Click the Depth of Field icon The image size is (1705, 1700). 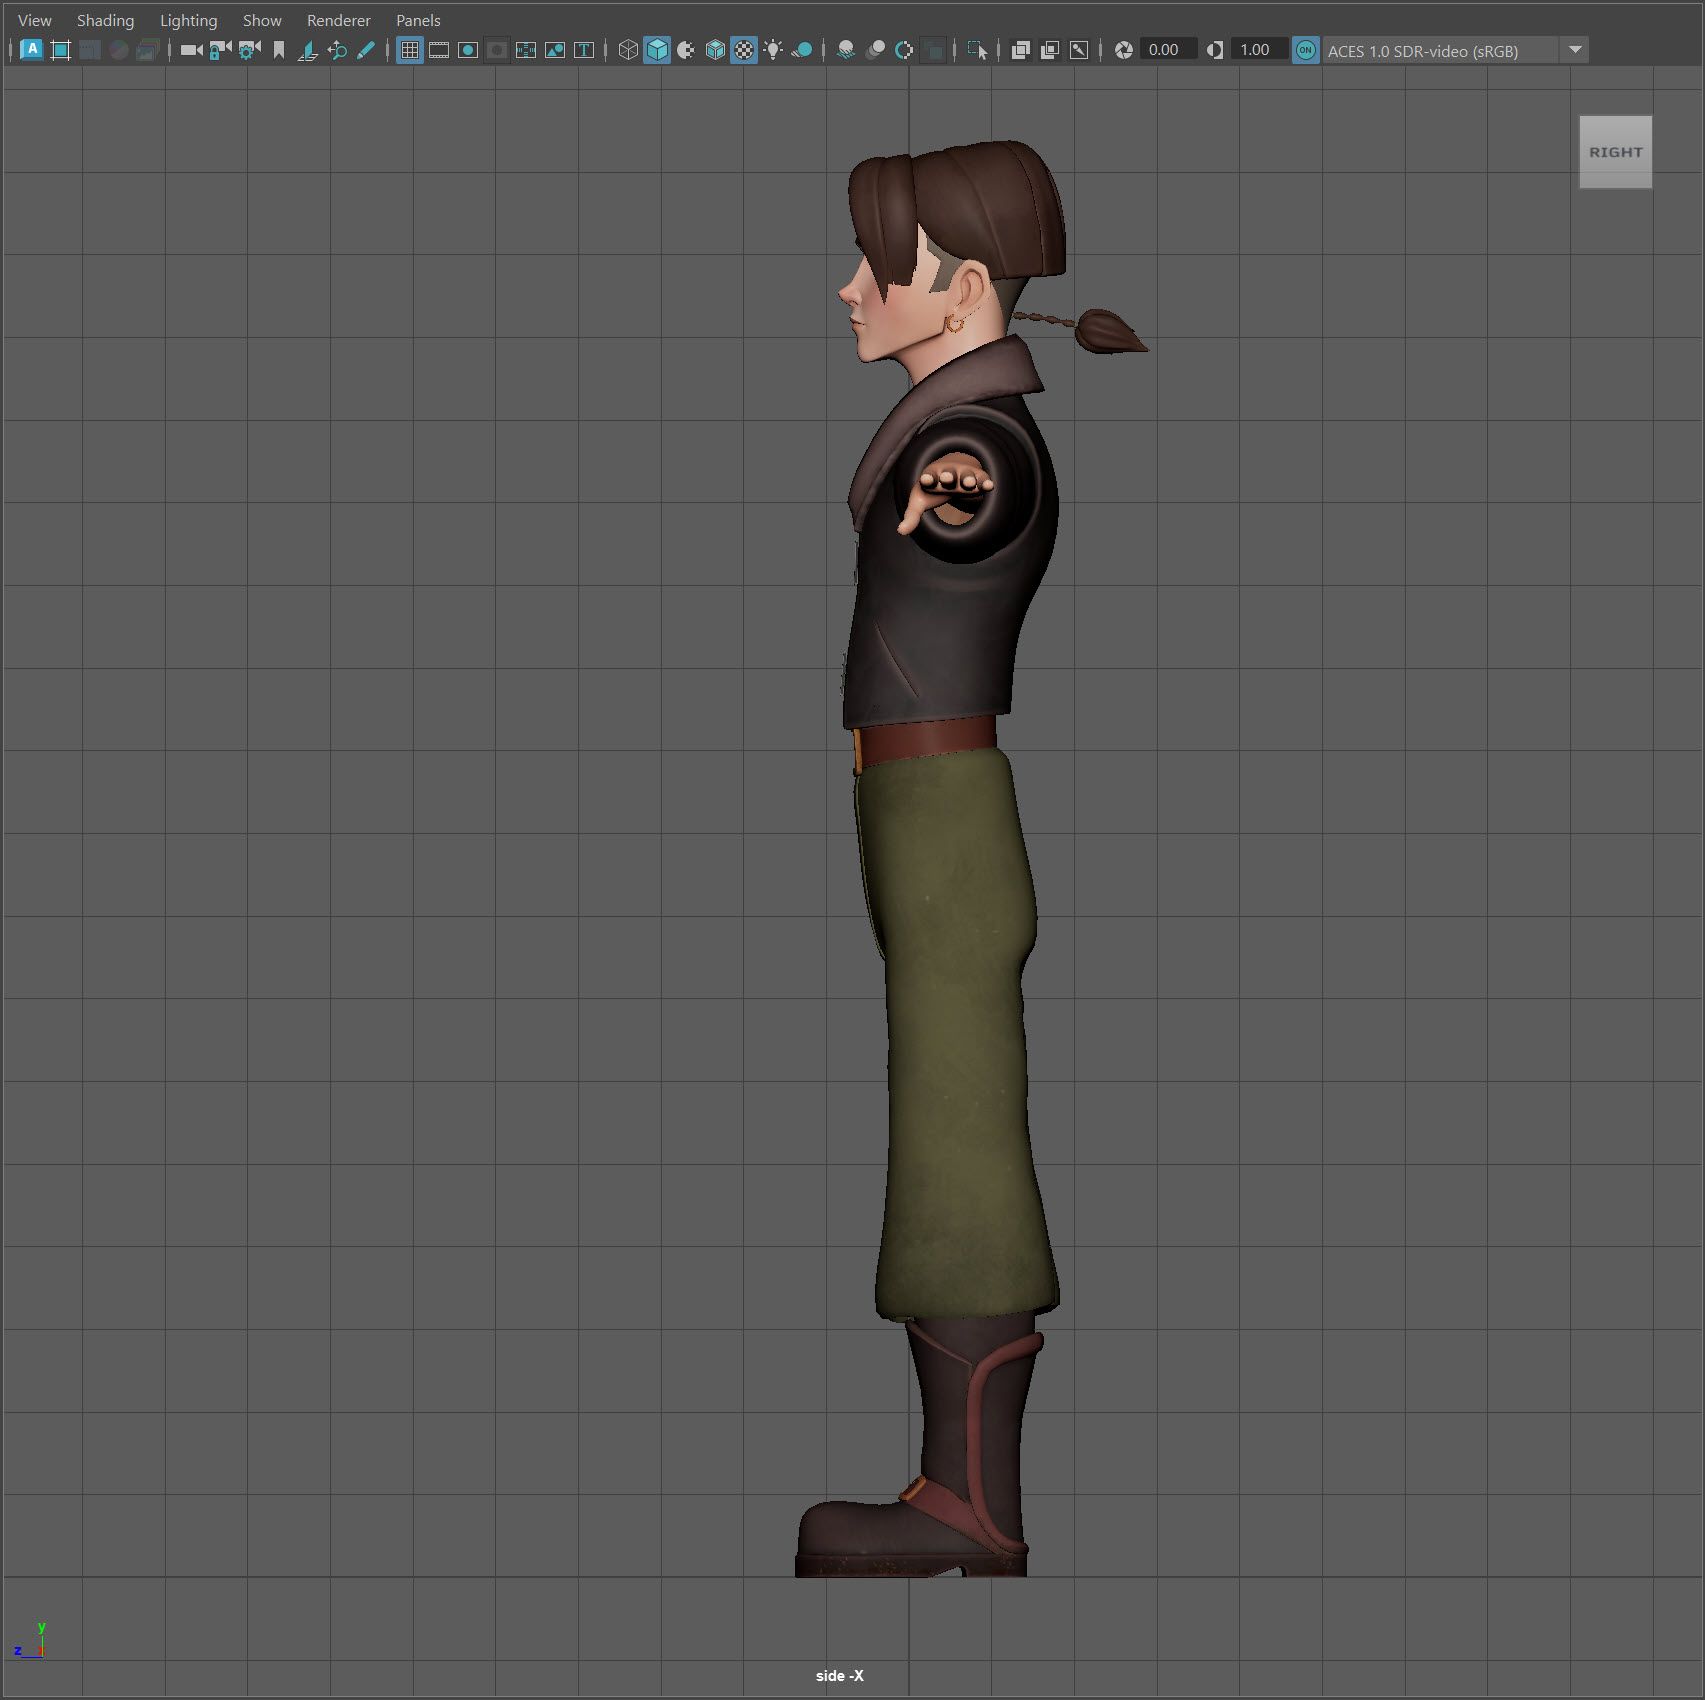click(x=933, y=50)
